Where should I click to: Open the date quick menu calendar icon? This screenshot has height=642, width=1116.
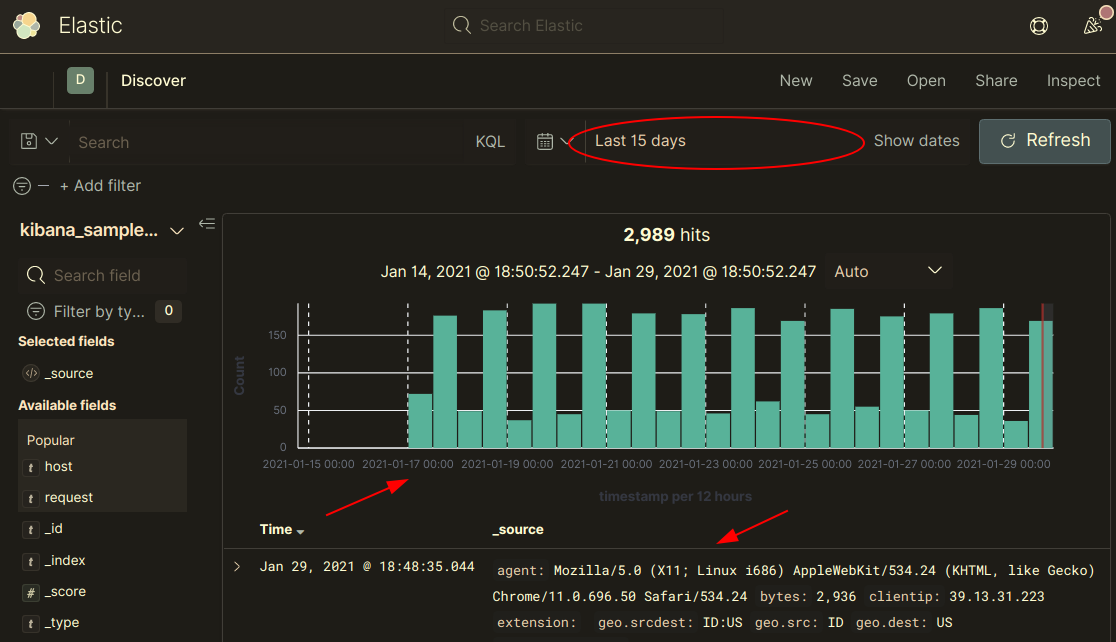click(x=544, y=142)
